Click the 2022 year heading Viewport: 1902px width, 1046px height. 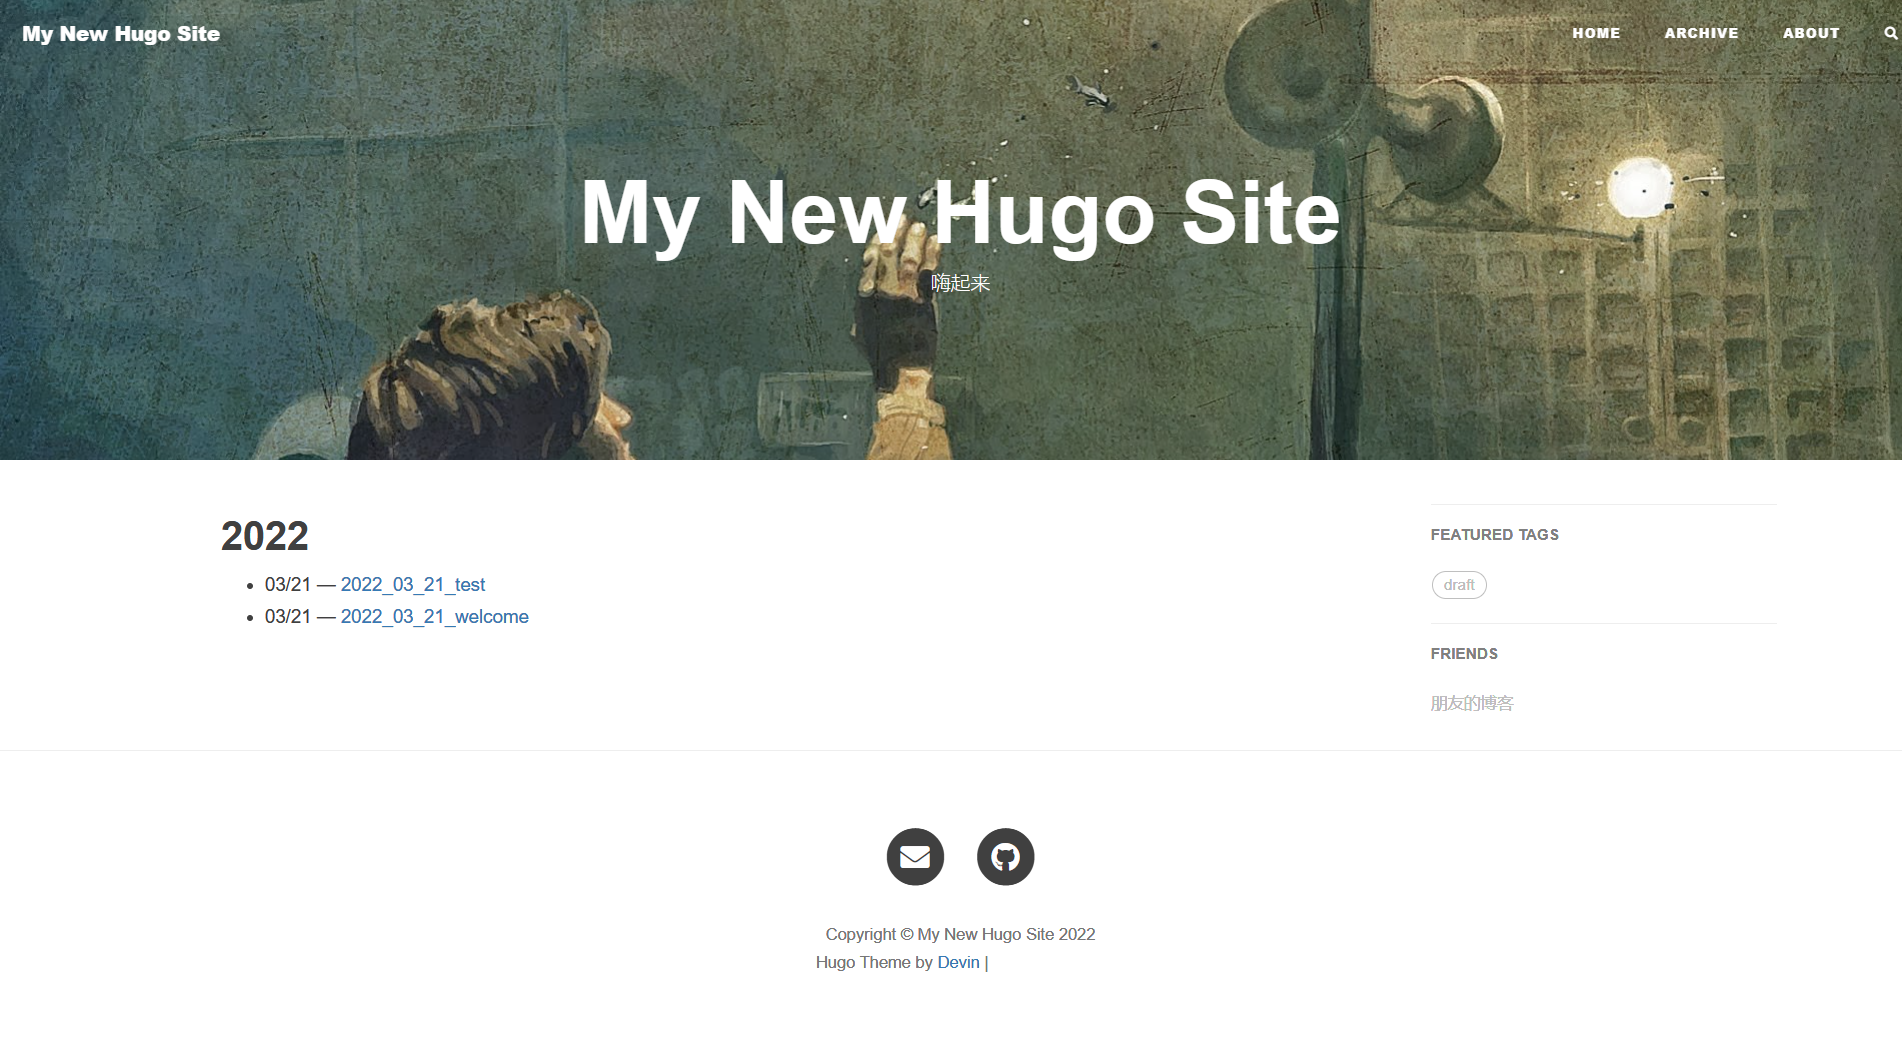(265, 536)
